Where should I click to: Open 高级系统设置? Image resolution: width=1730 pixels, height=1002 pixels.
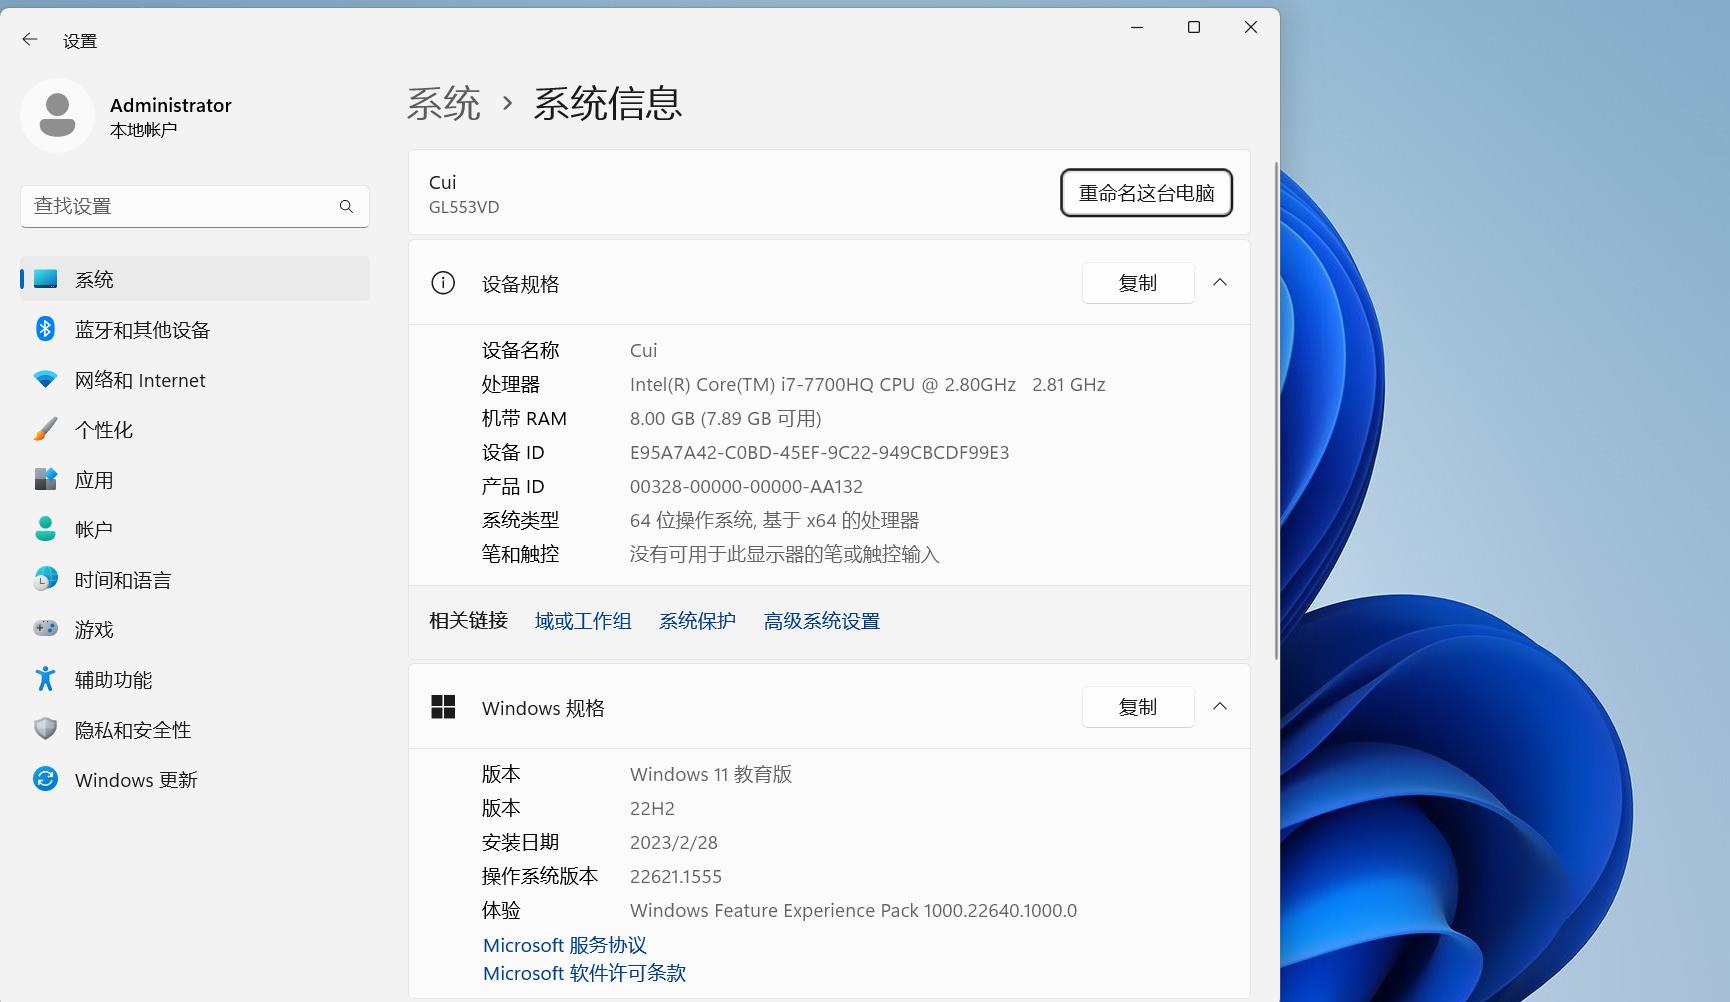821,620
